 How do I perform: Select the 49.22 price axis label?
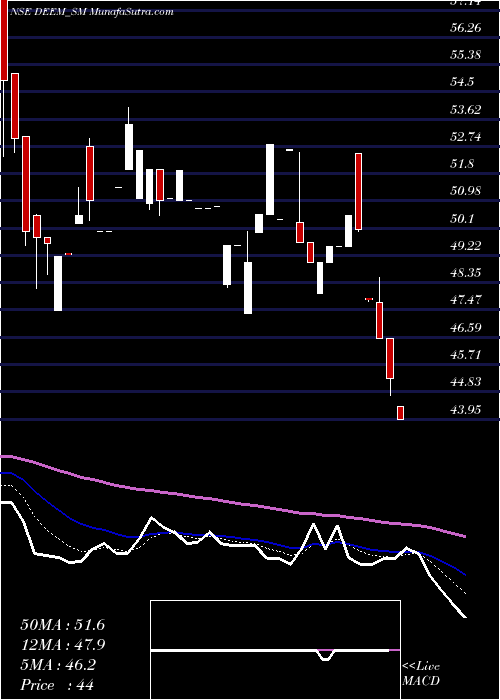(x=465, y=246)
